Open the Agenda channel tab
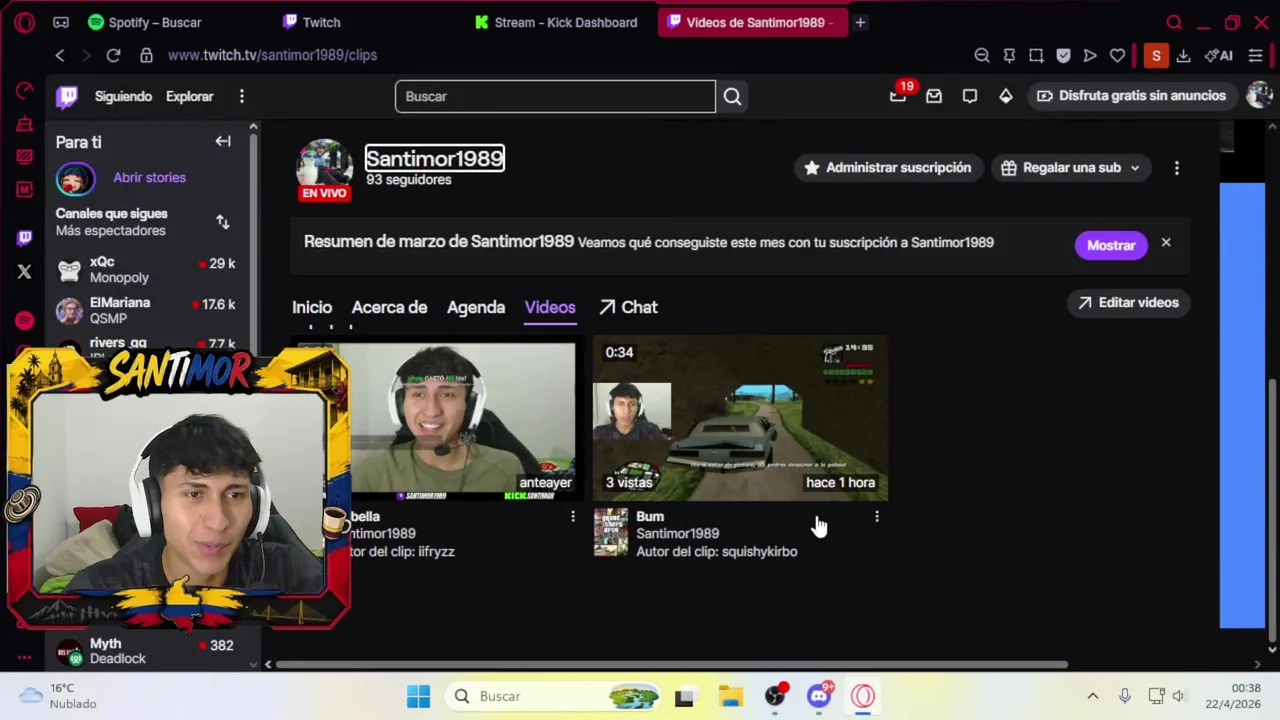The image size is (1280, 720). (x=476, y=307)
